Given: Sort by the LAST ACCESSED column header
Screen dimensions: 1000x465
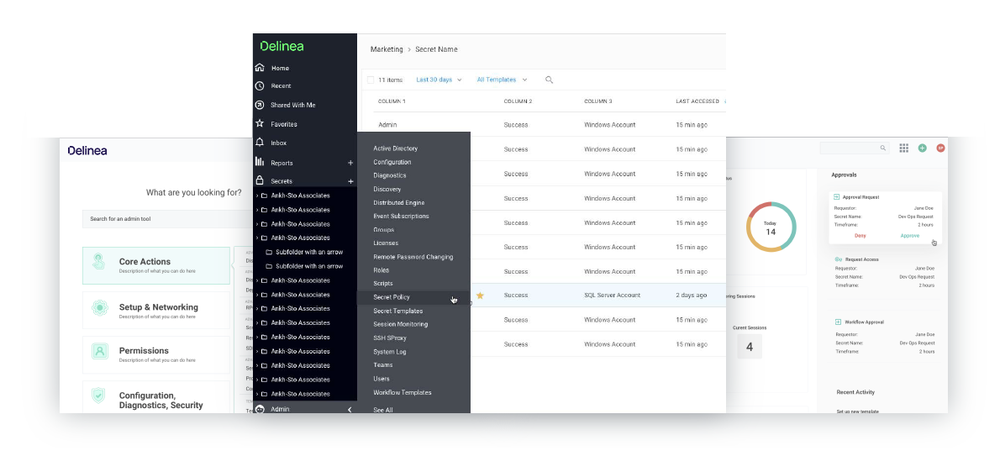Looking at the screenshot, I should point(698,101).
